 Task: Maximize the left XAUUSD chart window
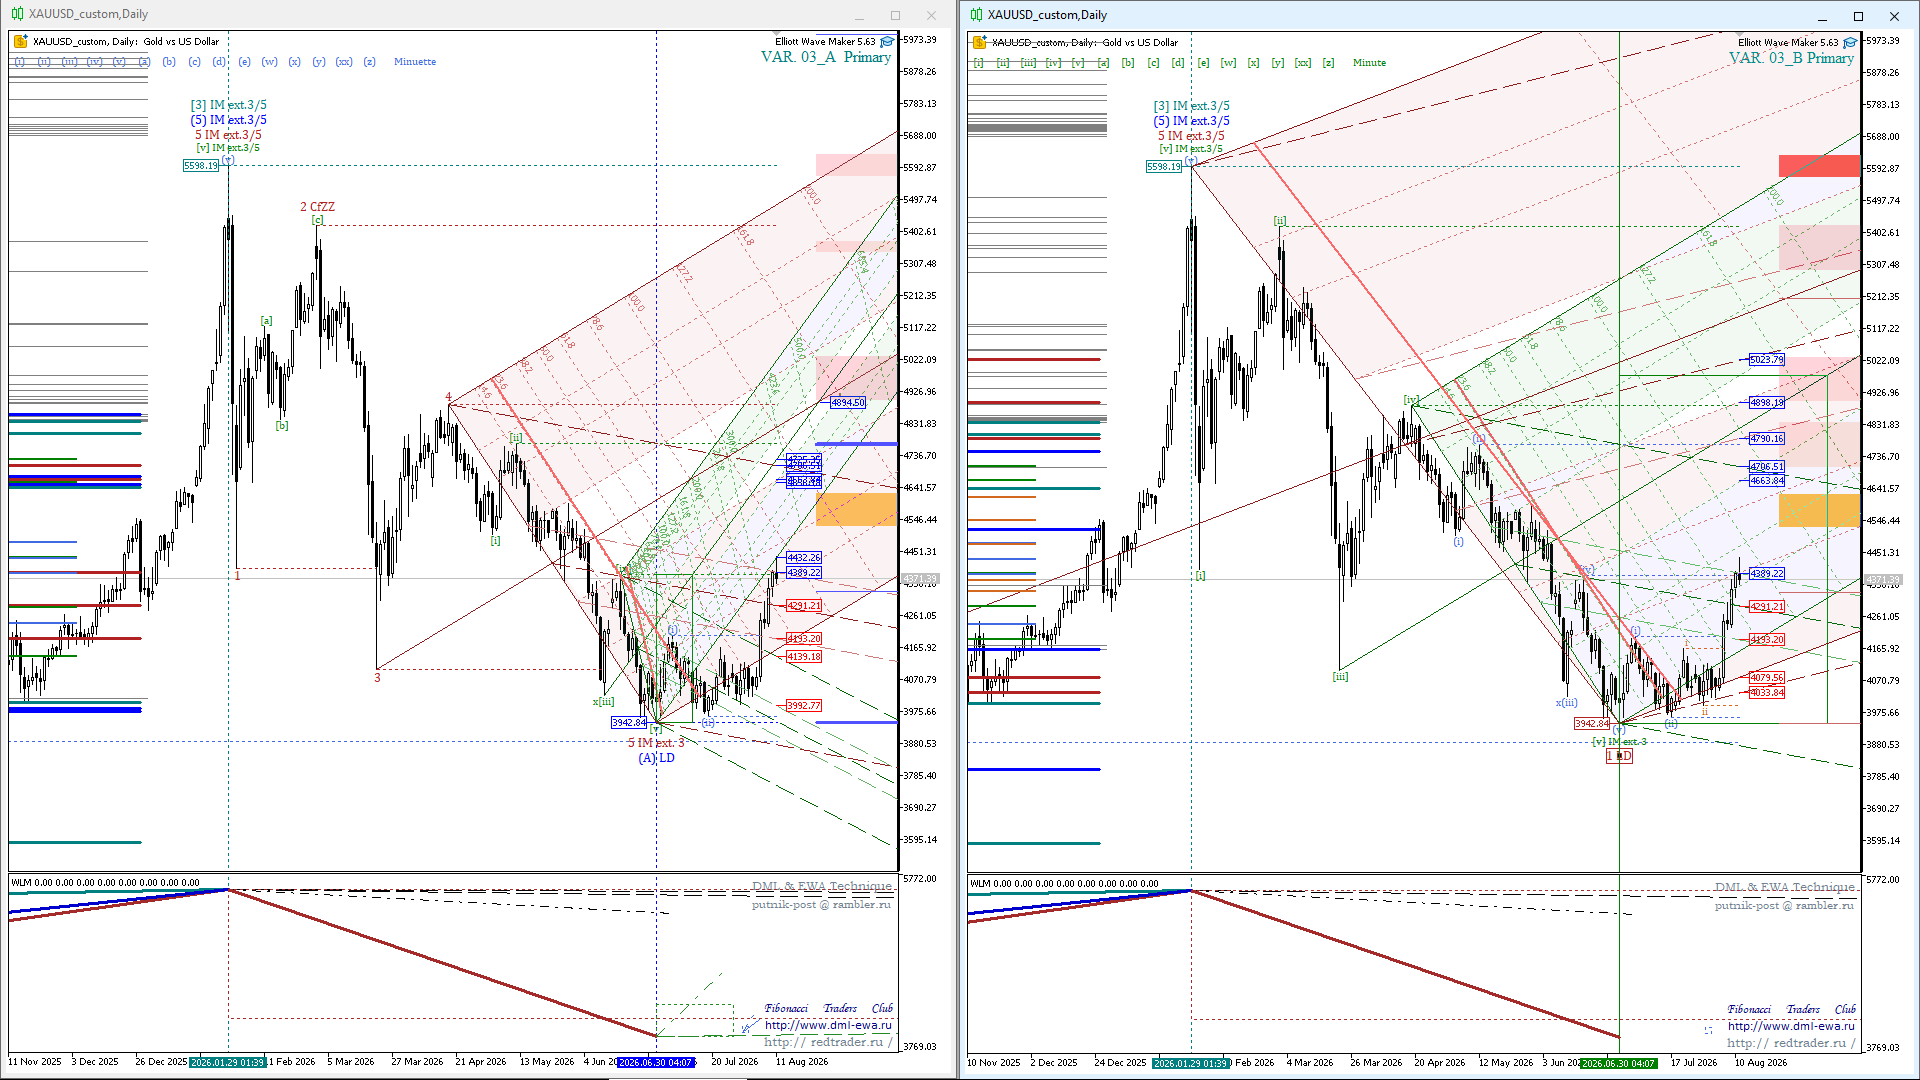[x=895, y=15]
